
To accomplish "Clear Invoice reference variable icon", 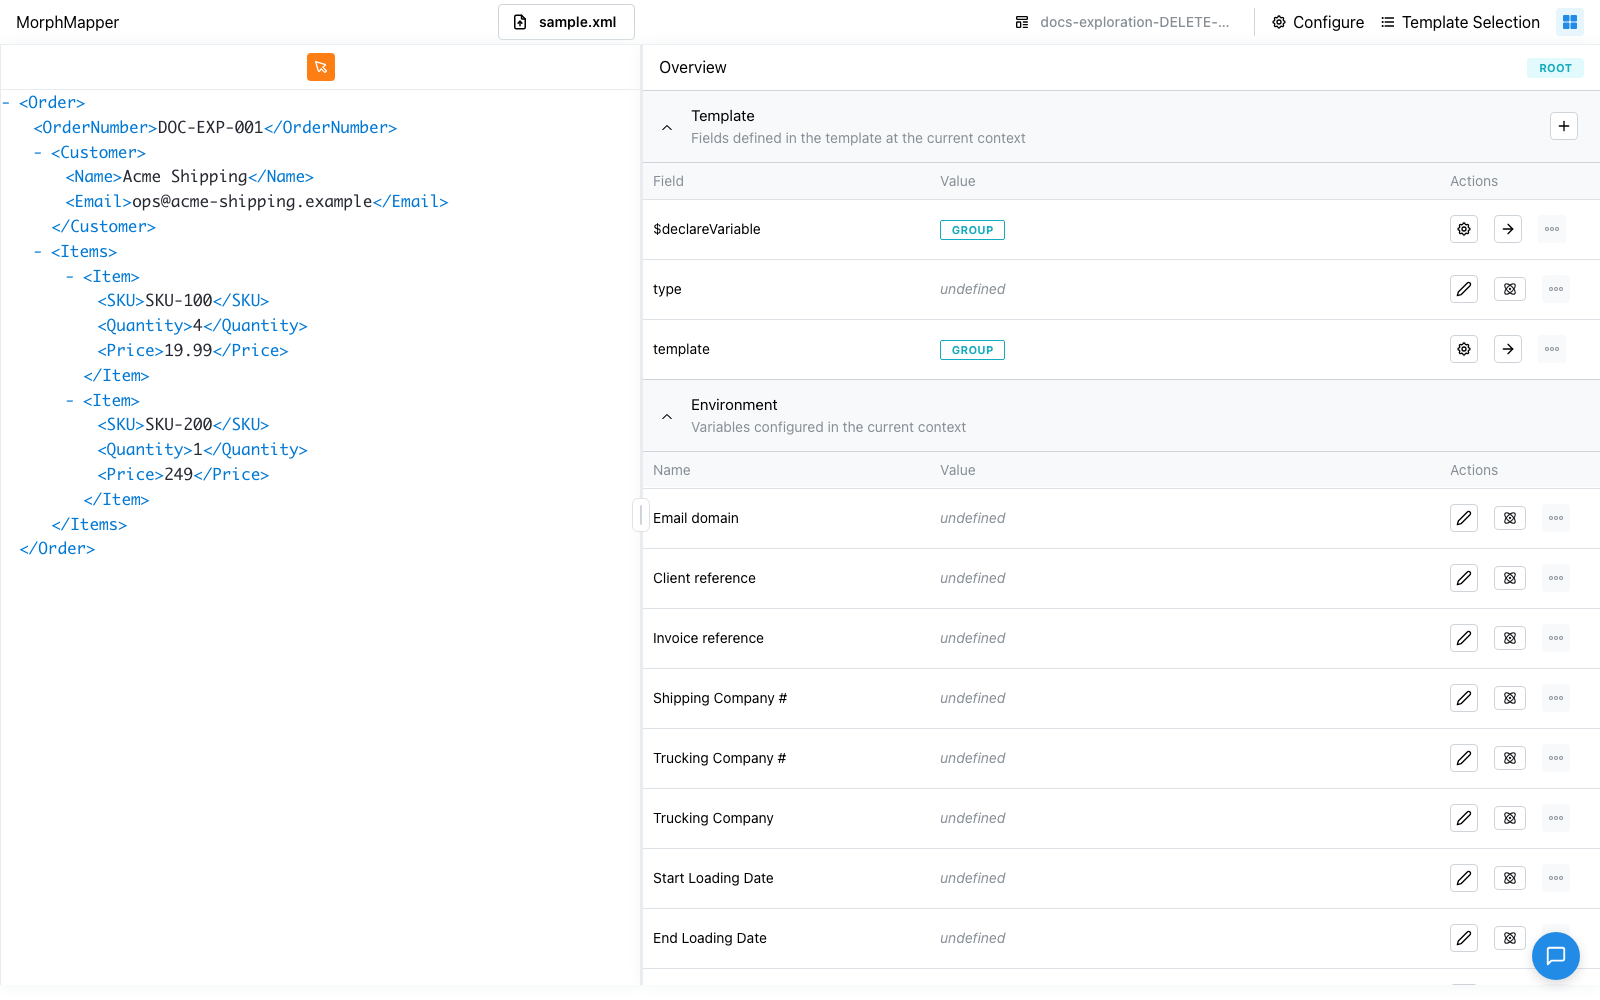I will pos(1510,638).
